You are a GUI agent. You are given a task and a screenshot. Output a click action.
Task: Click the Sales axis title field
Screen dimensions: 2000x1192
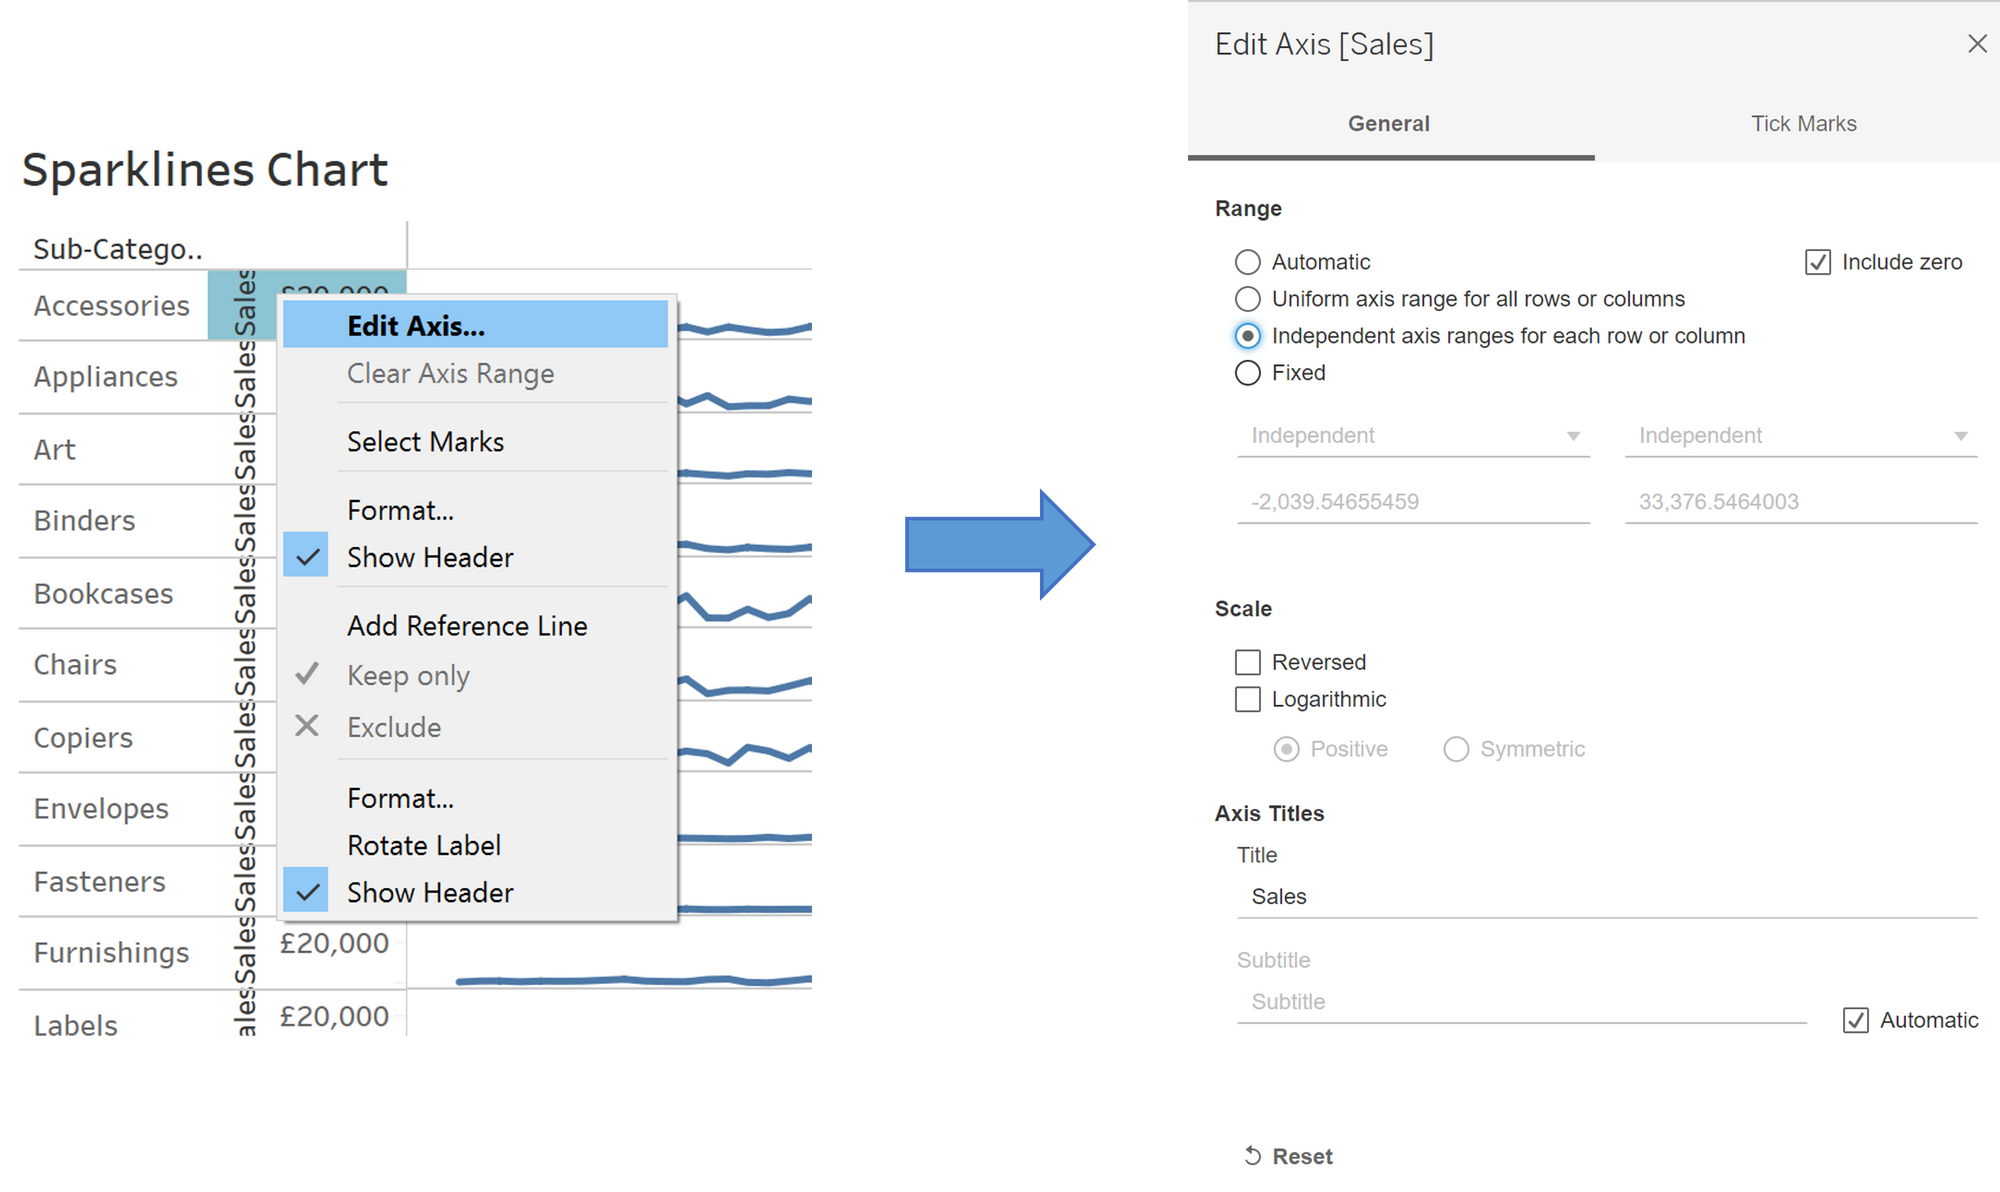[x=1606, y=897]
